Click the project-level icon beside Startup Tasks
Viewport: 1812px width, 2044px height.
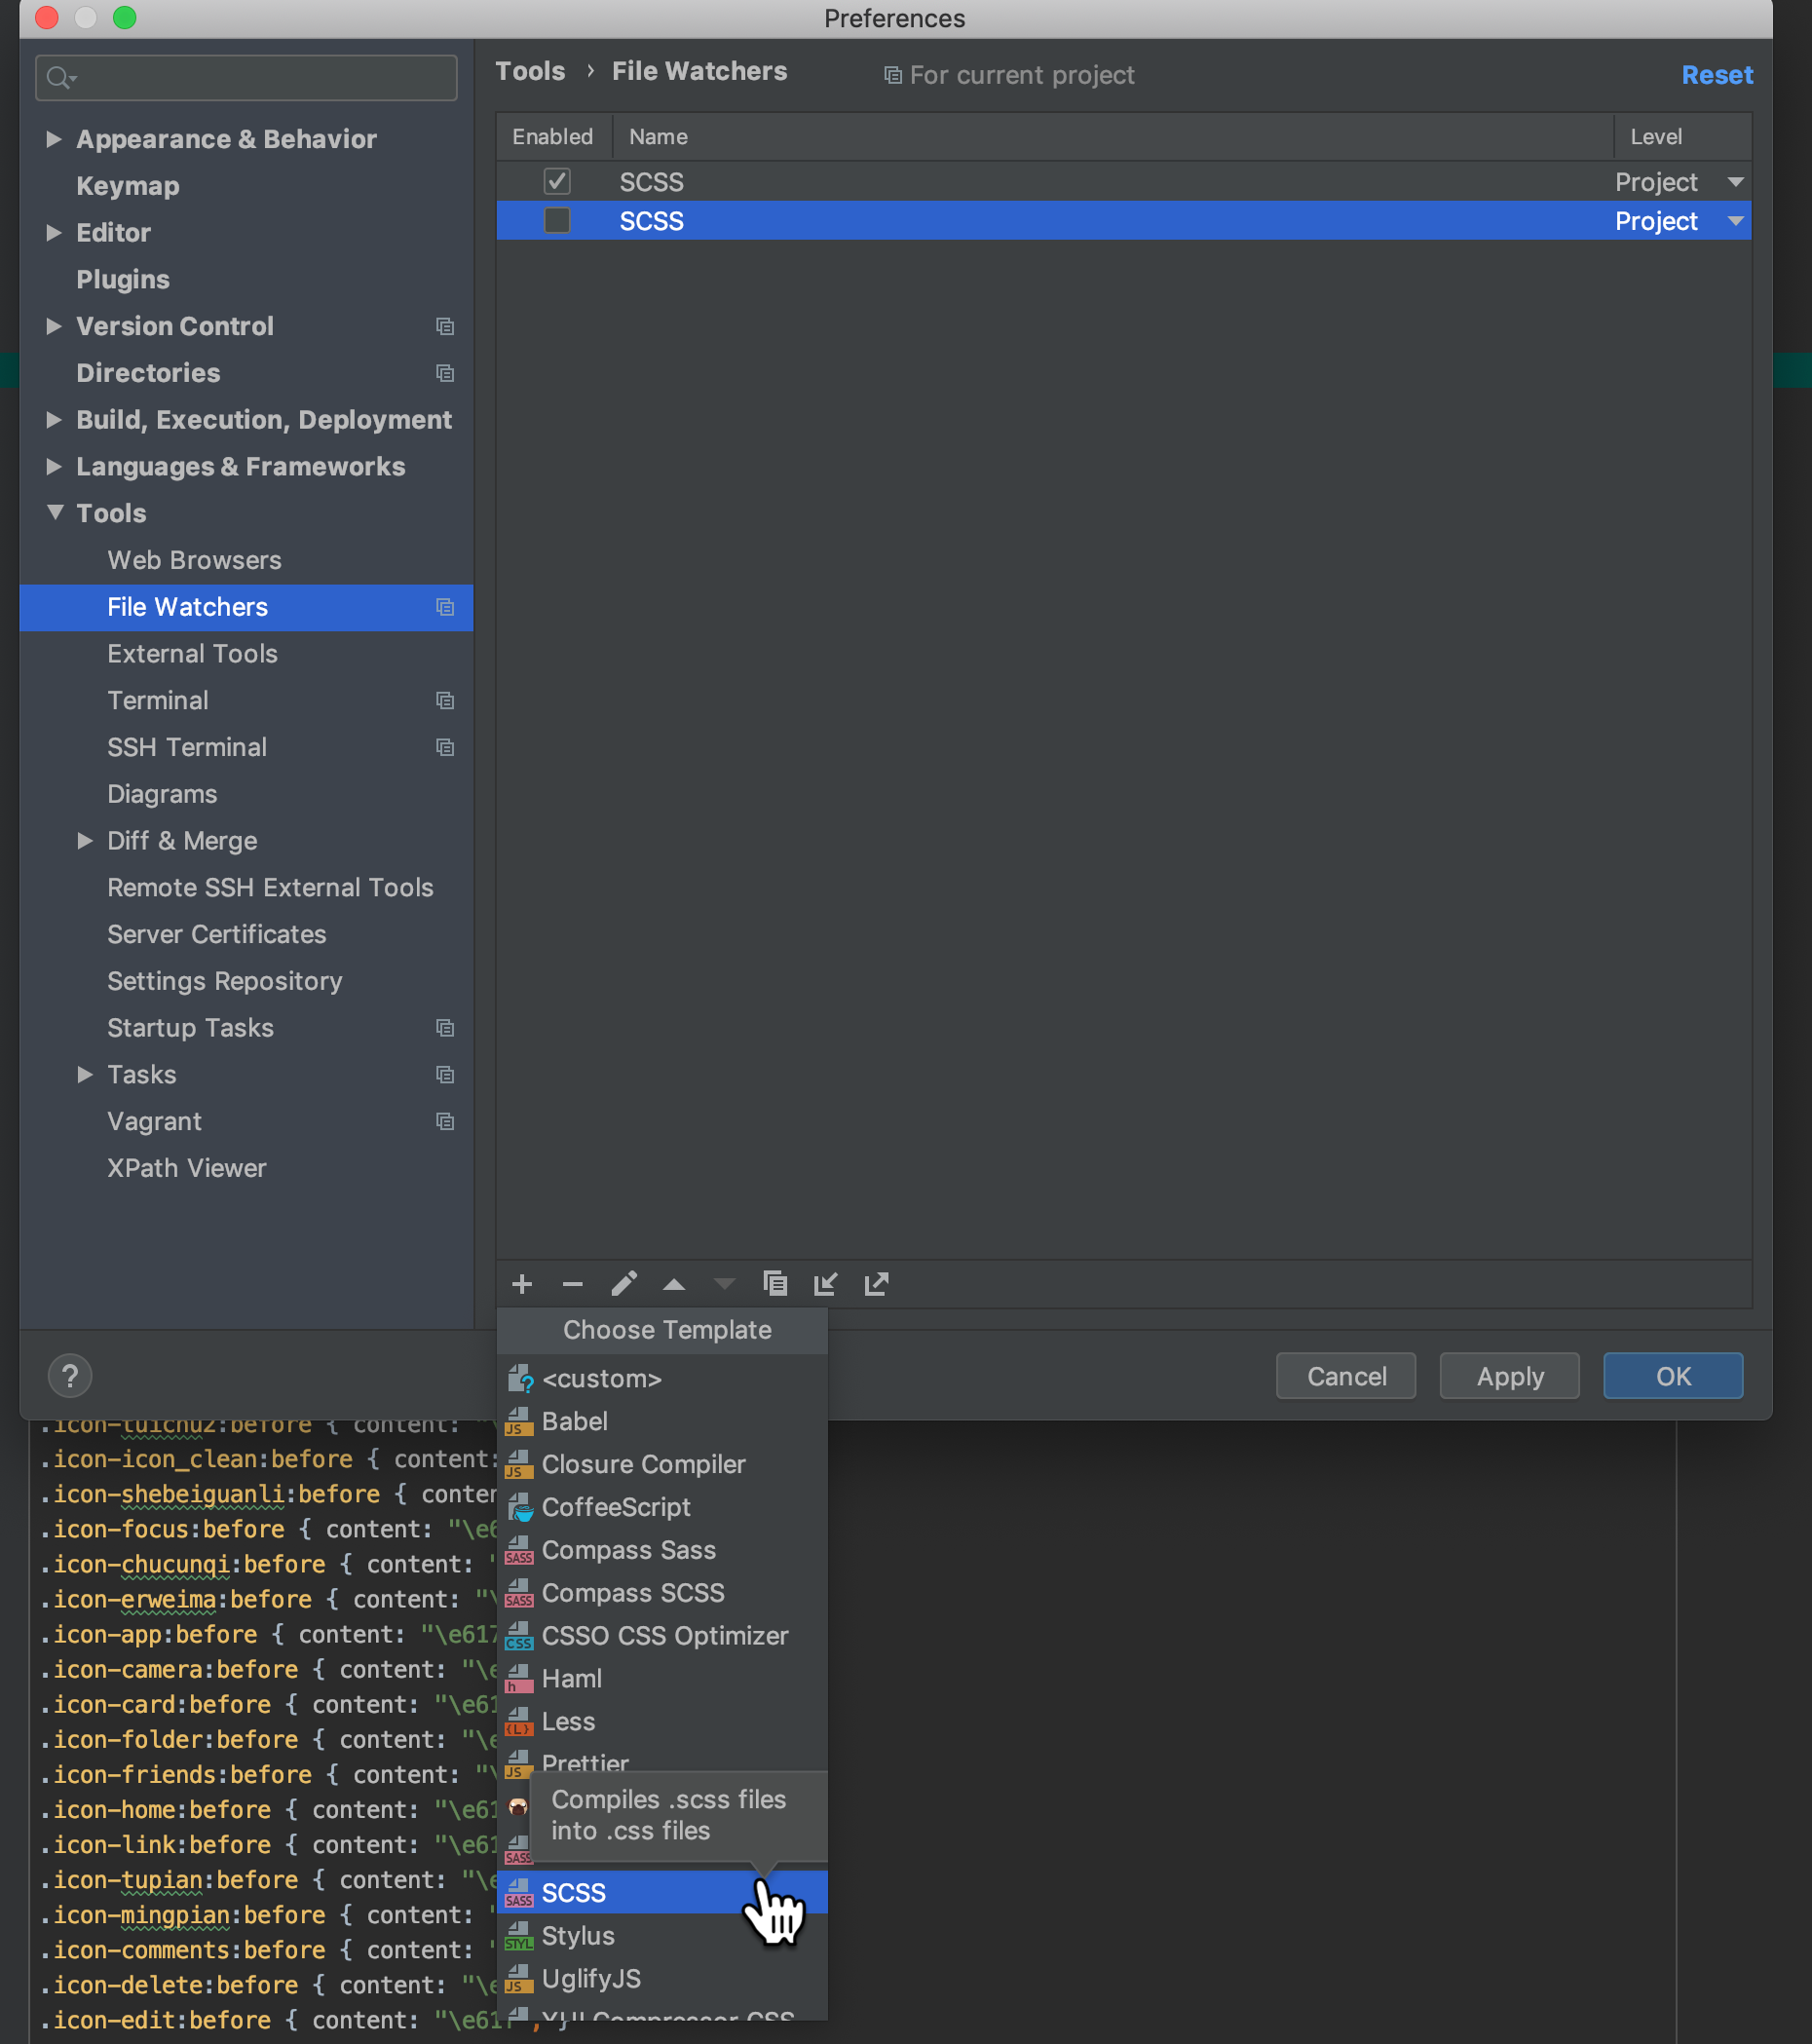click(445, 1028)
